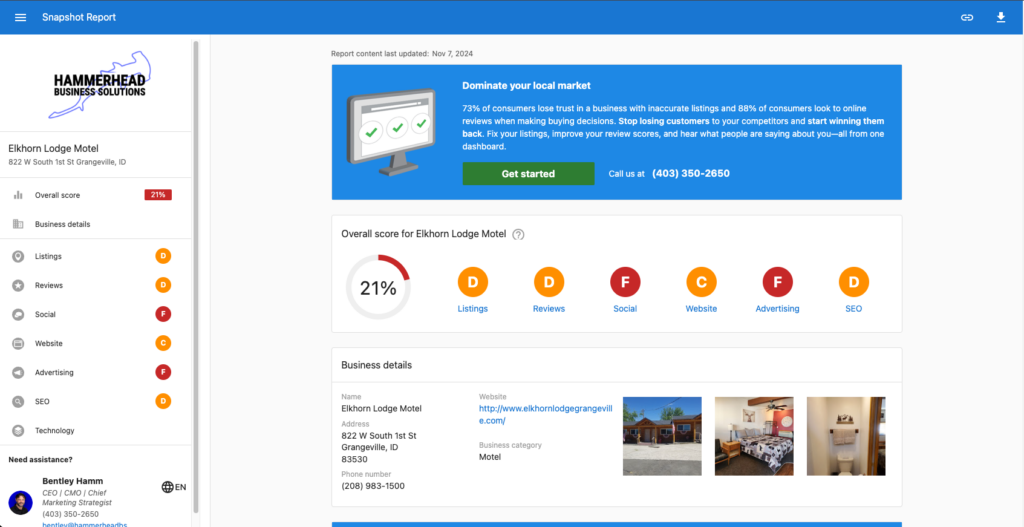Click the Website C grade badge in sidebar
The height and width of the screenshot is (527, 1024).
point(163,343)
